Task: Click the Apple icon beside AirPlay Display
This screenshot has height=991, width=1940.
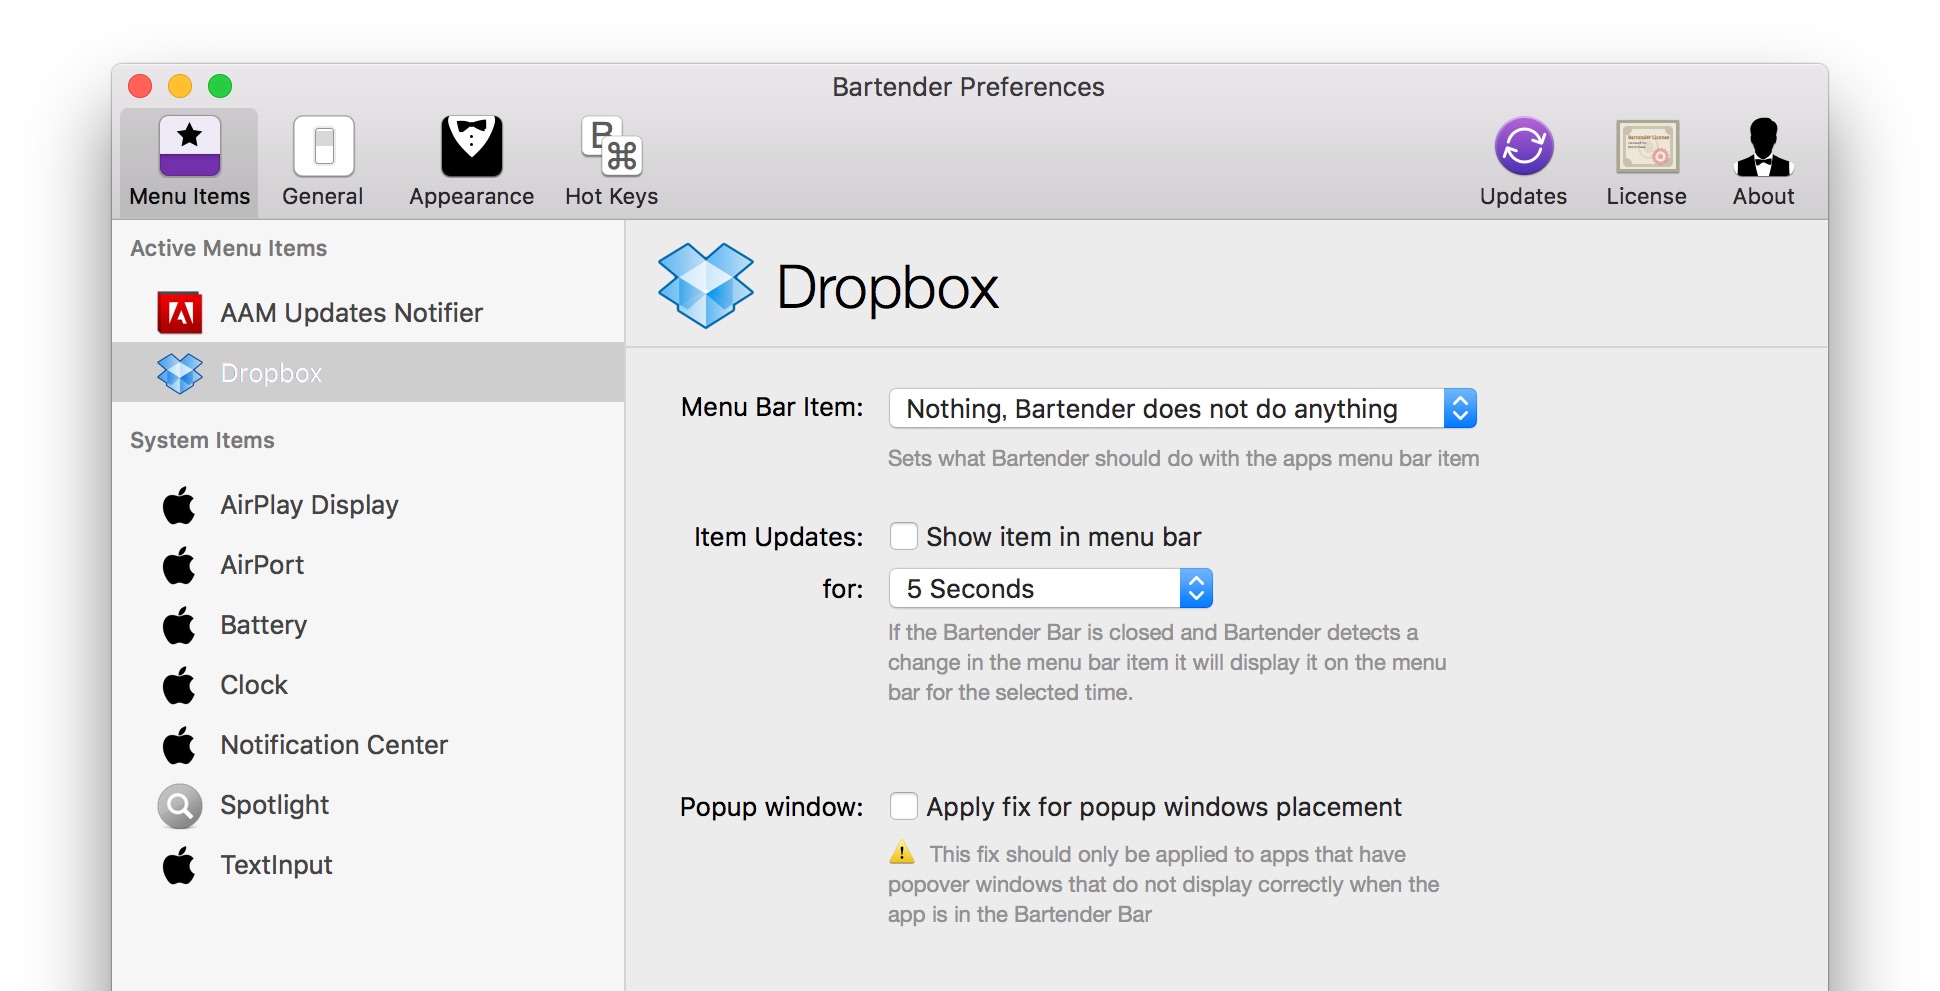Action: [180, 505]
